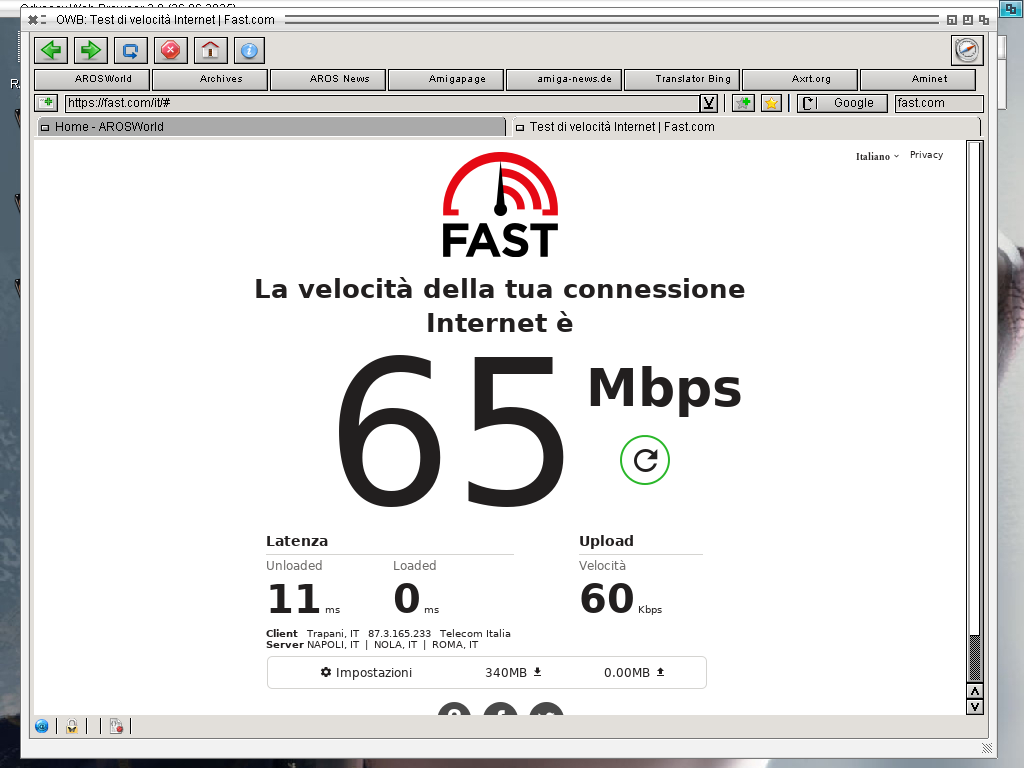Image resolution: width=1024 pixels, height=768 pixels.
Task: Open the Translator Bing bookmark
Action: 682,79
